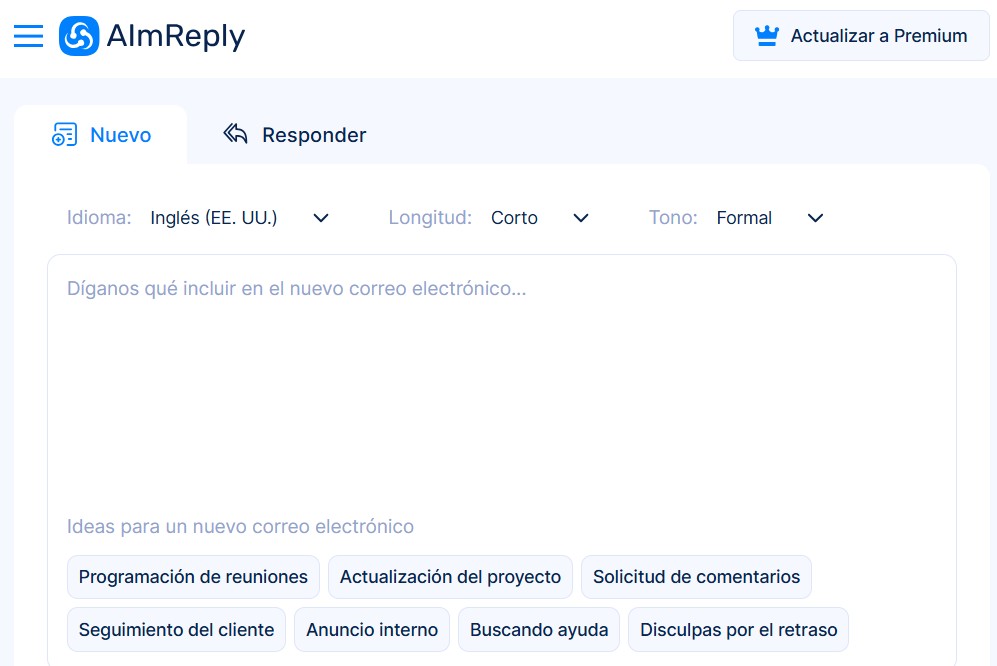Select the Disculpas por el retraso suggestion
The image size is (997, 666).
pyautogui.click(x=738, y=630)
